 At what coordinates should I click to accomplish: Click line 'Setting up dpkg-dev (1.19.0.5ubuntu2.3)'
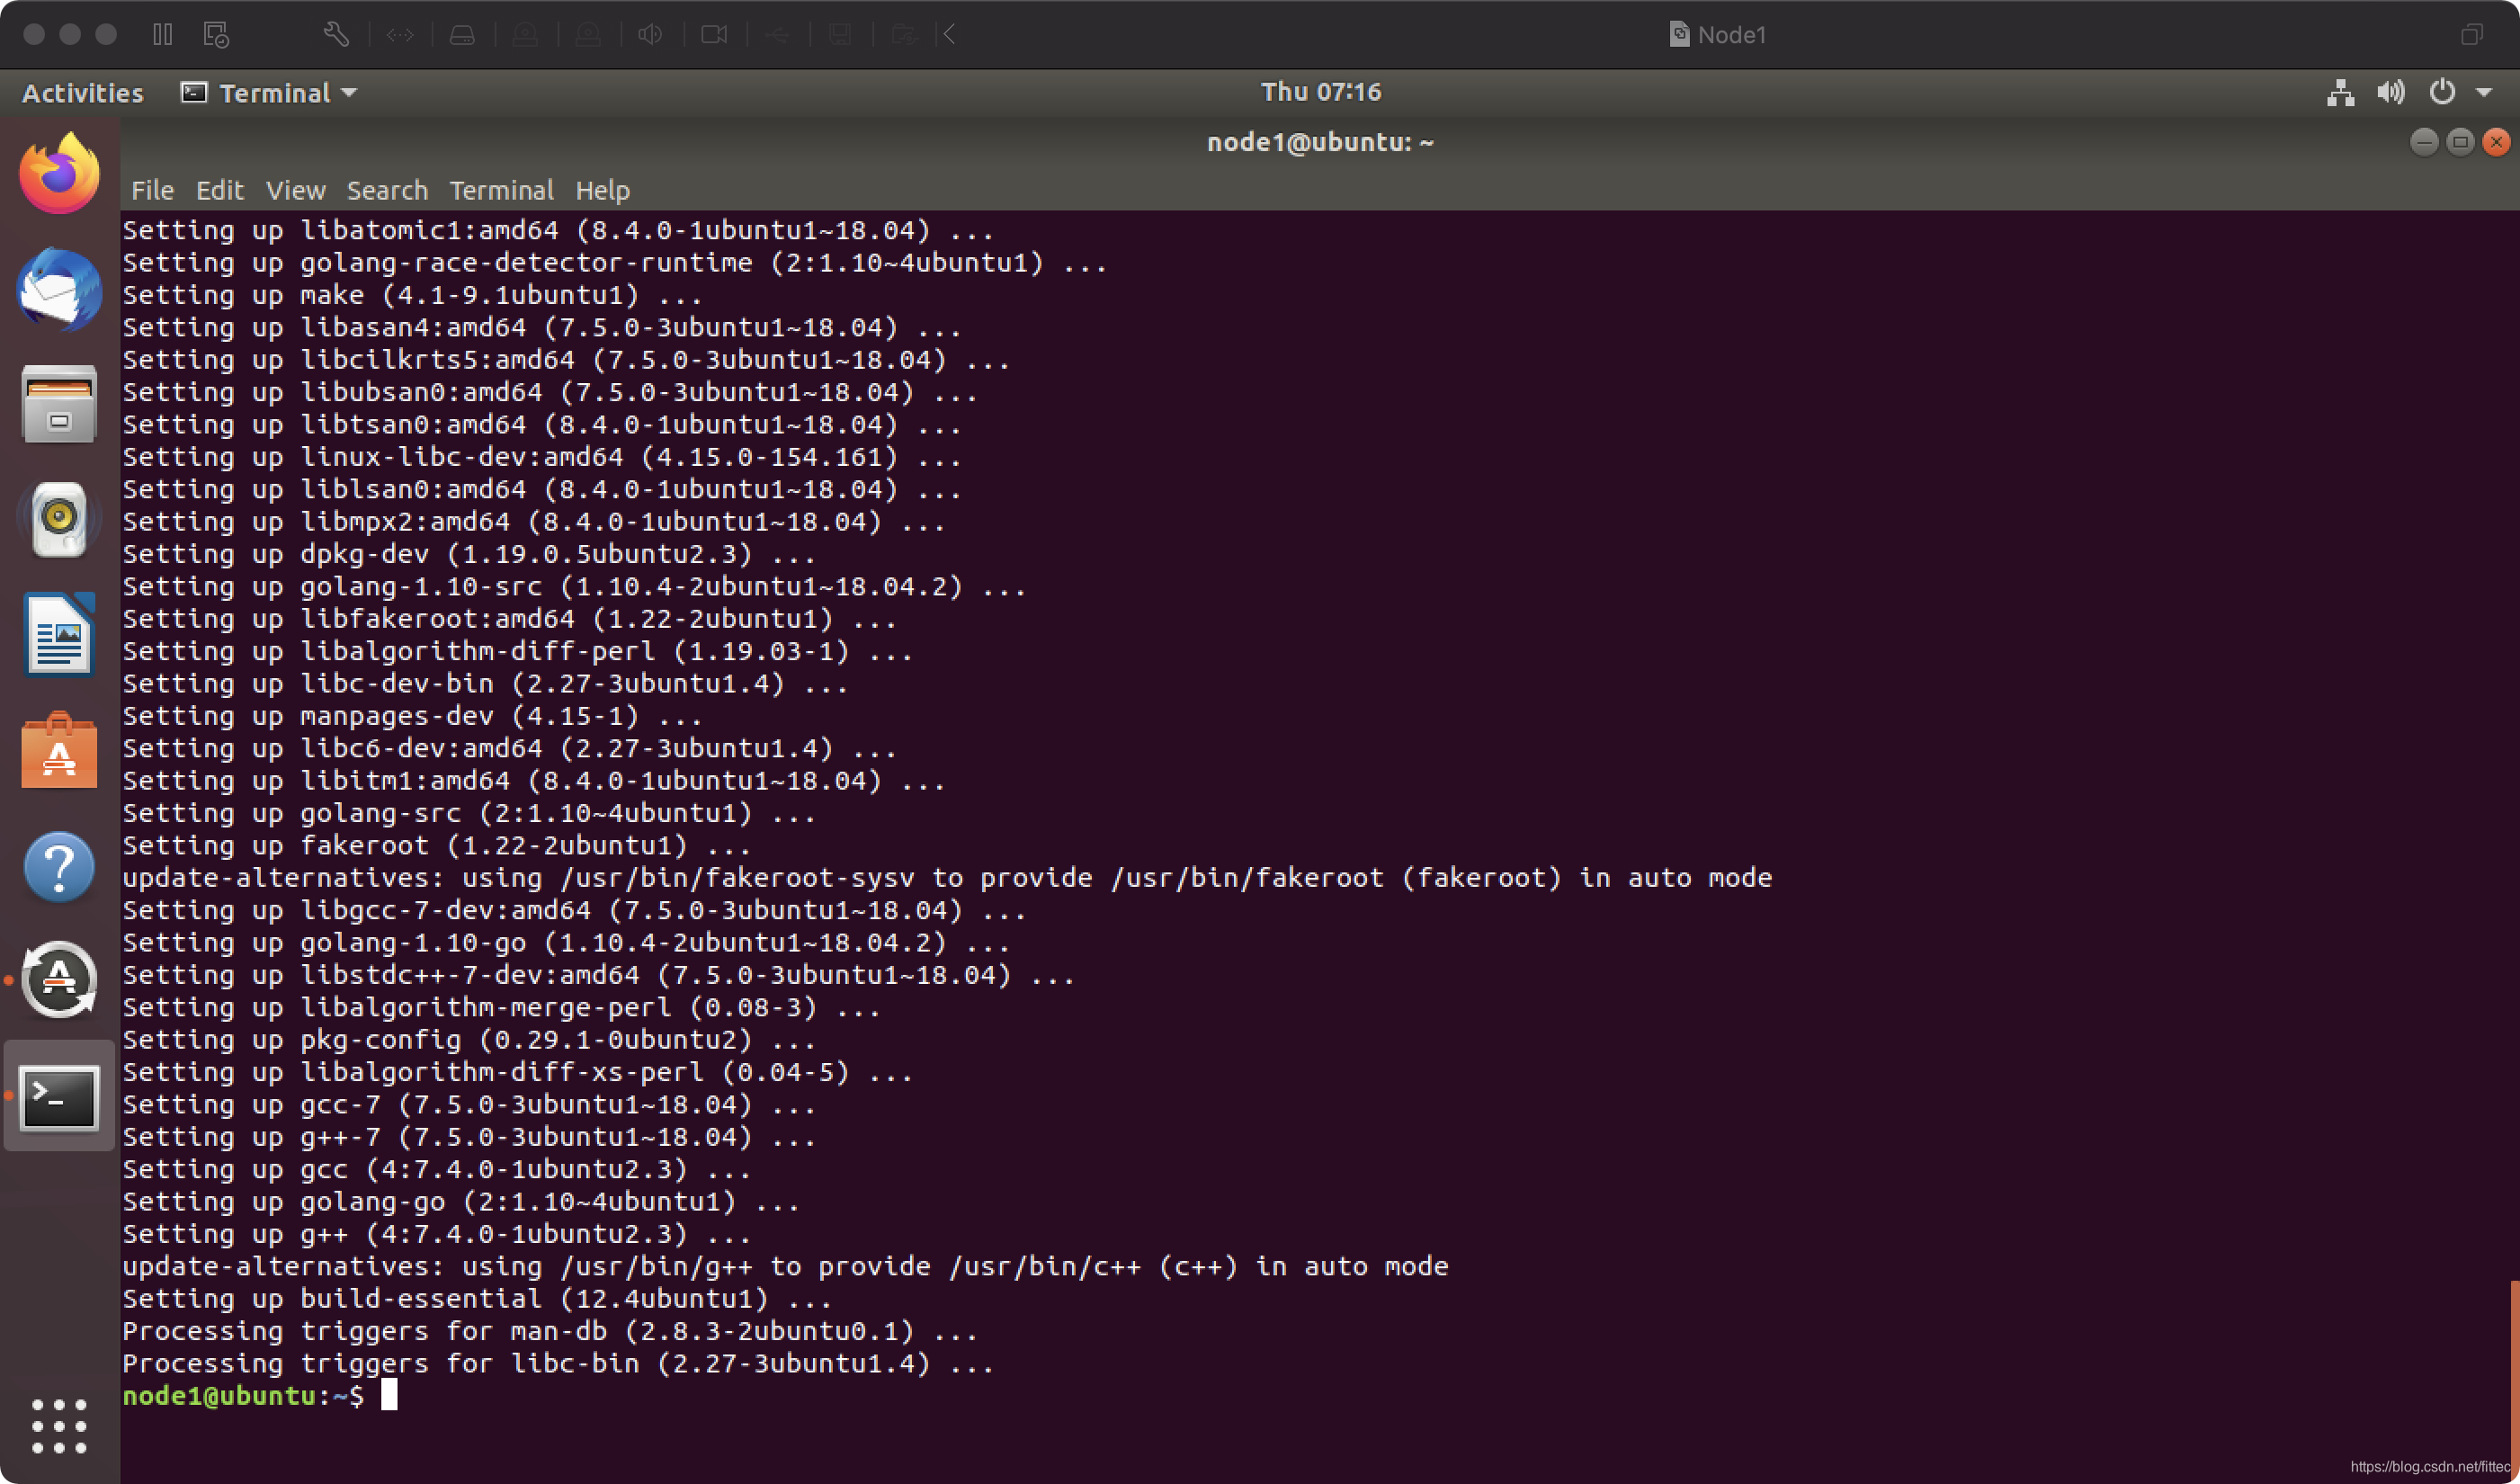(469, 554)
